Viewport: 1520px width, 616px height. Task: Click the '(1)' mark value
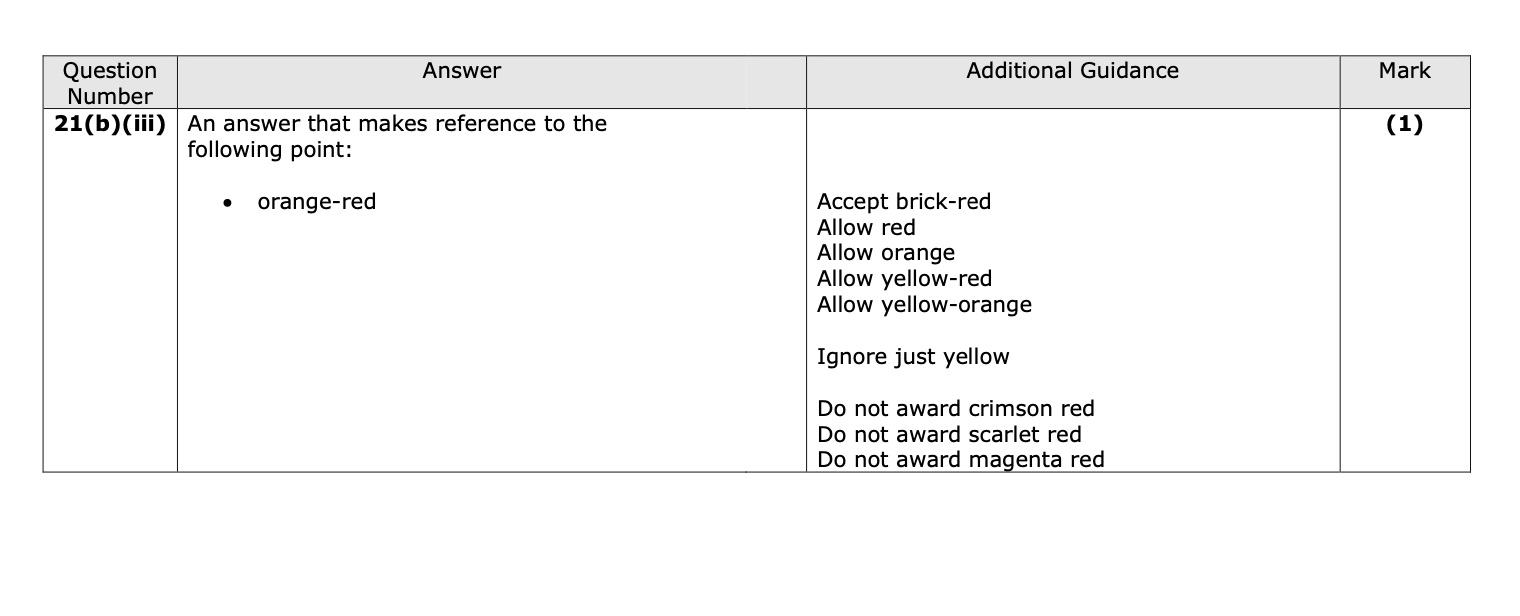[x=1404, y=124]
